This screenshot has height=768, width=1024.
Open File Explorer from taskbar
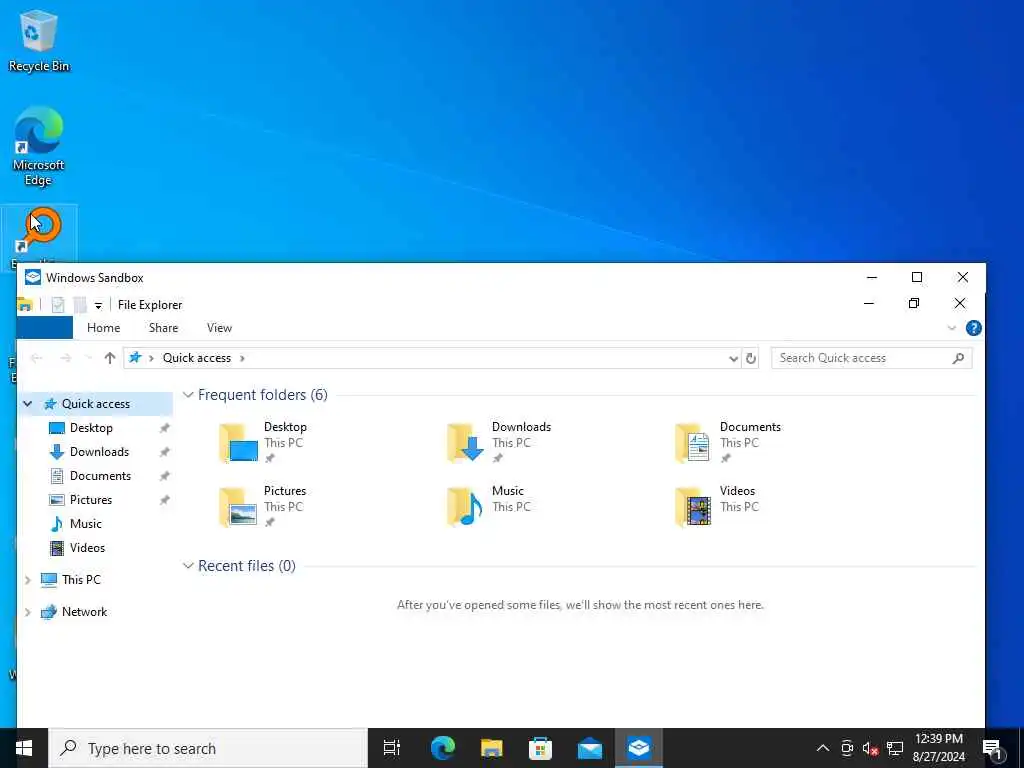tap(492, 748)
